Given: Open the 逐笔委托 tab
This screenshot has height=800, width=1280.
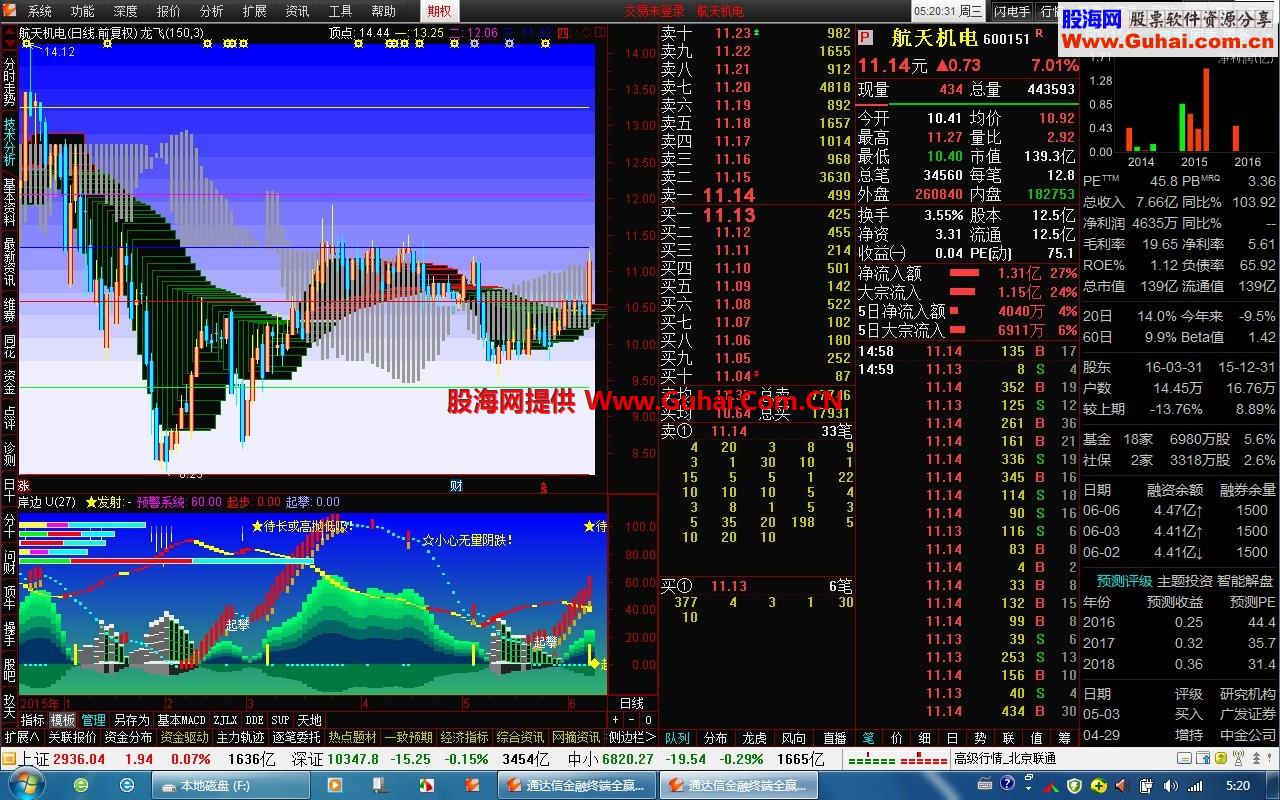Looking at the screenshot, I should (x=297, y=737).
